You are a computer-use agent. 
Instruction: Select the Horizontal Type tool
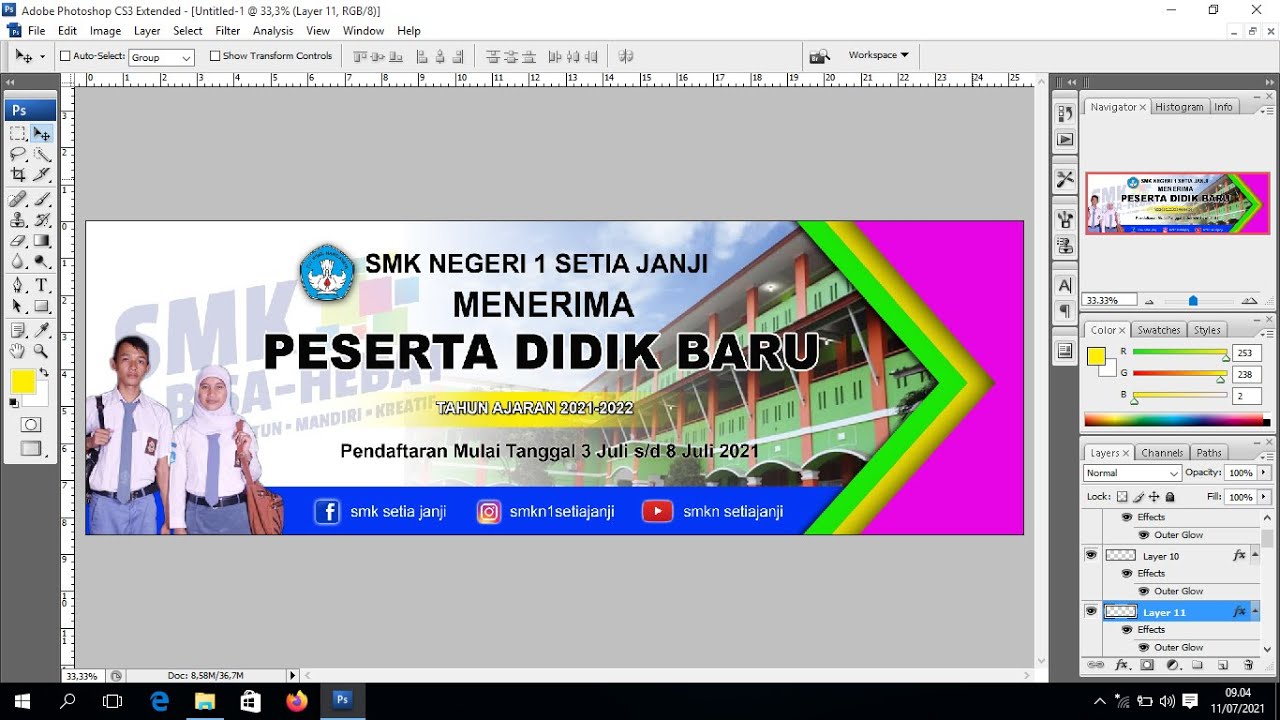click(x=42, y=286)
